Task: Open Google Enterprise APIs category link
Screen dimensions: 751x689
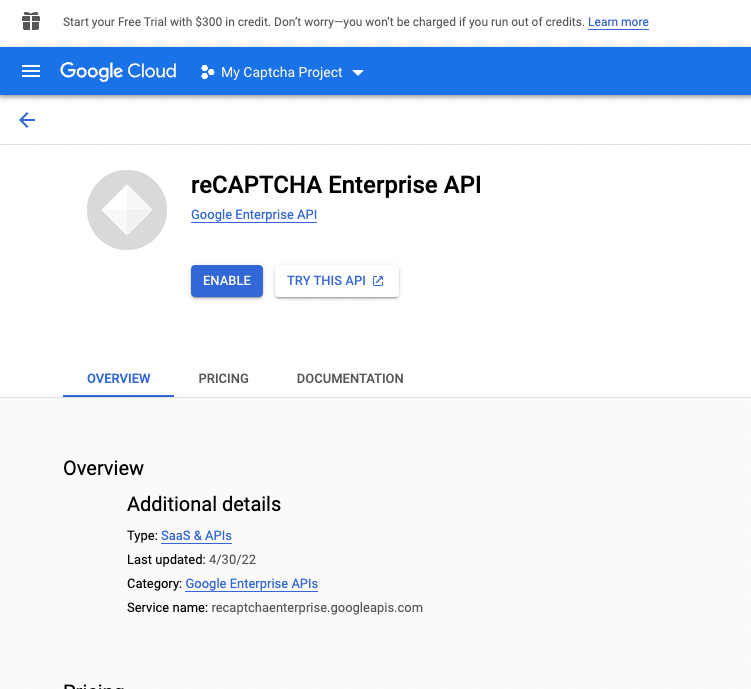Action: (251, 583)
